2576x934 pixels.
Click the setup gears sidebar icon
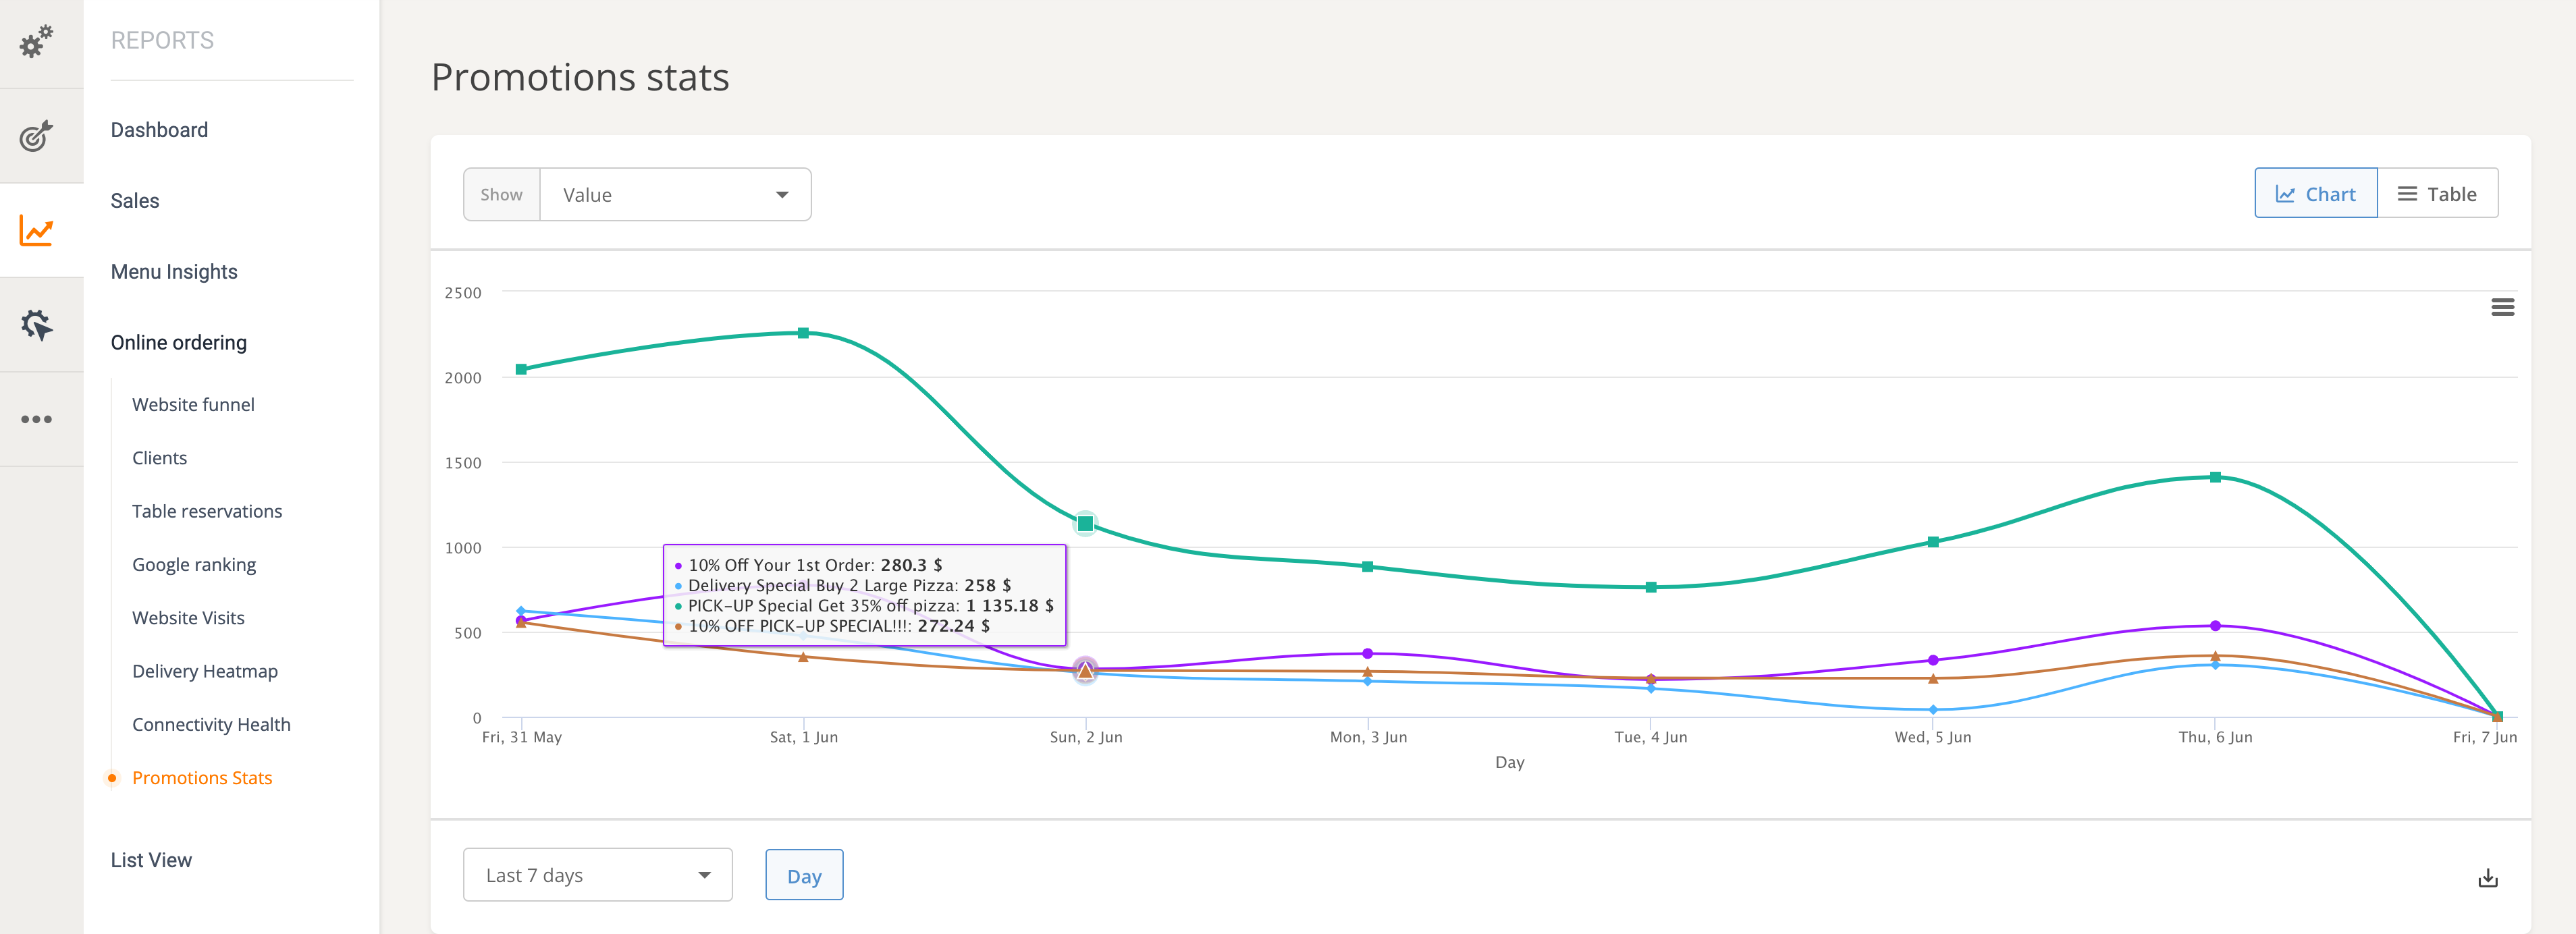(x=37, y=42)
